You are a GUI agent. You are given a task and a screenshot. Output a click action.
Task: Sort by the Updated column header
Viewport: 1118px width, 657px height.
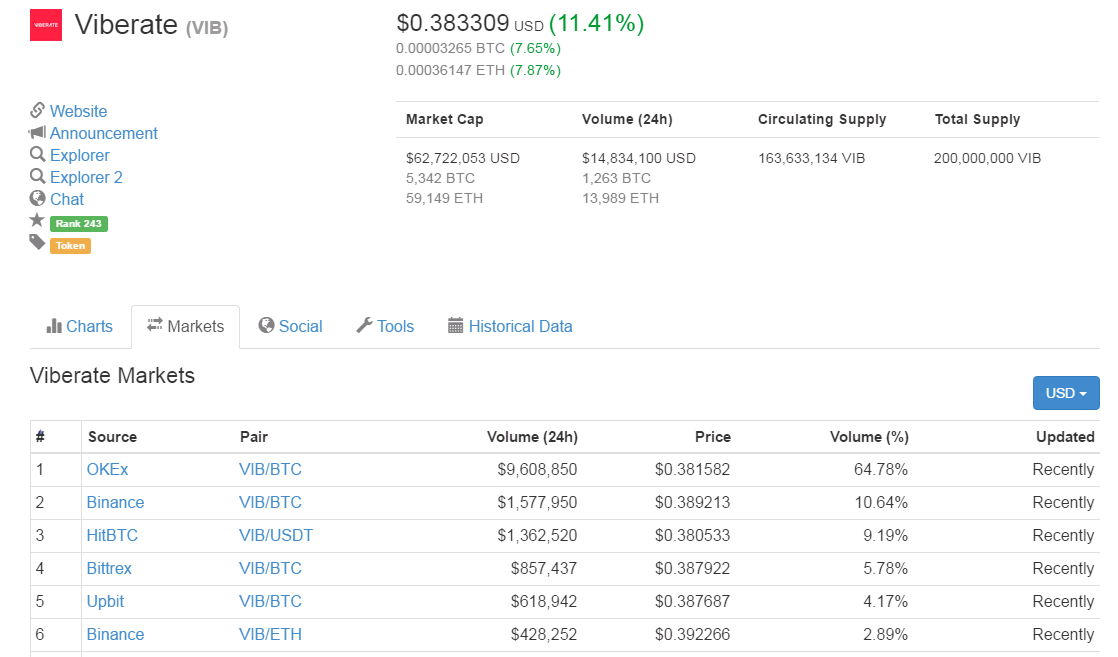coord(1065,437)
